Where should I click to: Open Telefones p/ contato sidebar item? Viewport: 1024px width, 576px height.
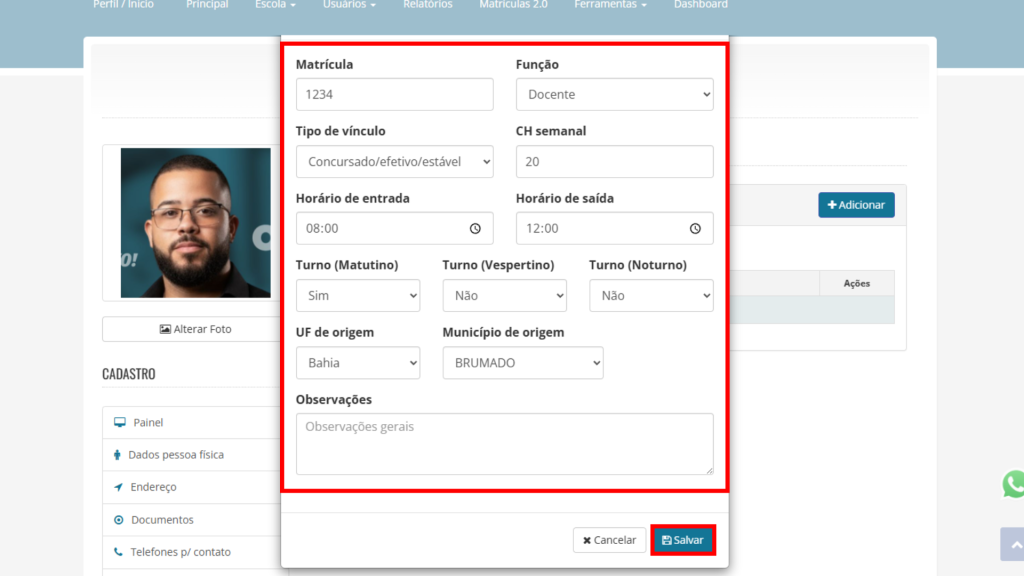click(x=180, y=552)
